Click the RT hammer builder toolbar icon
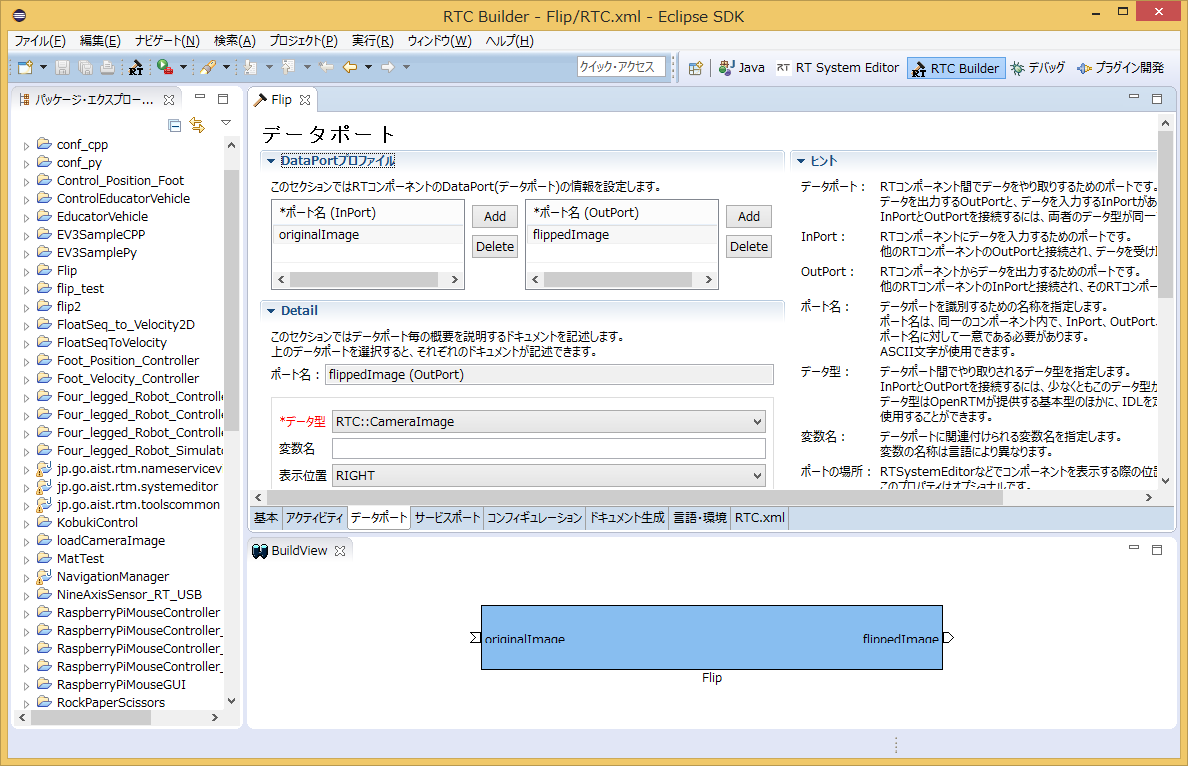This screenshot has width=1188, height=766. (136, 67)
